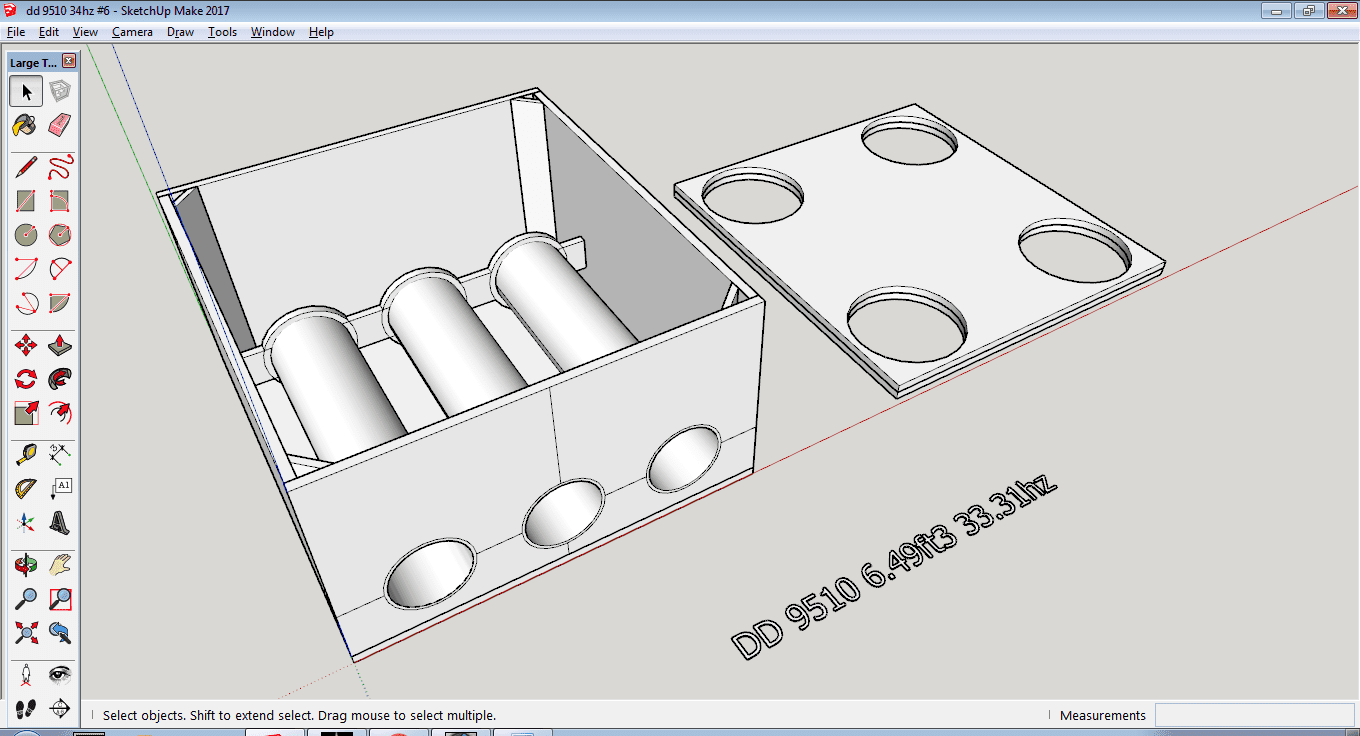Select the Rotated Rectangle tool
The width and height of the screenshot is (1360, 736).
click(x=60, y=201)
